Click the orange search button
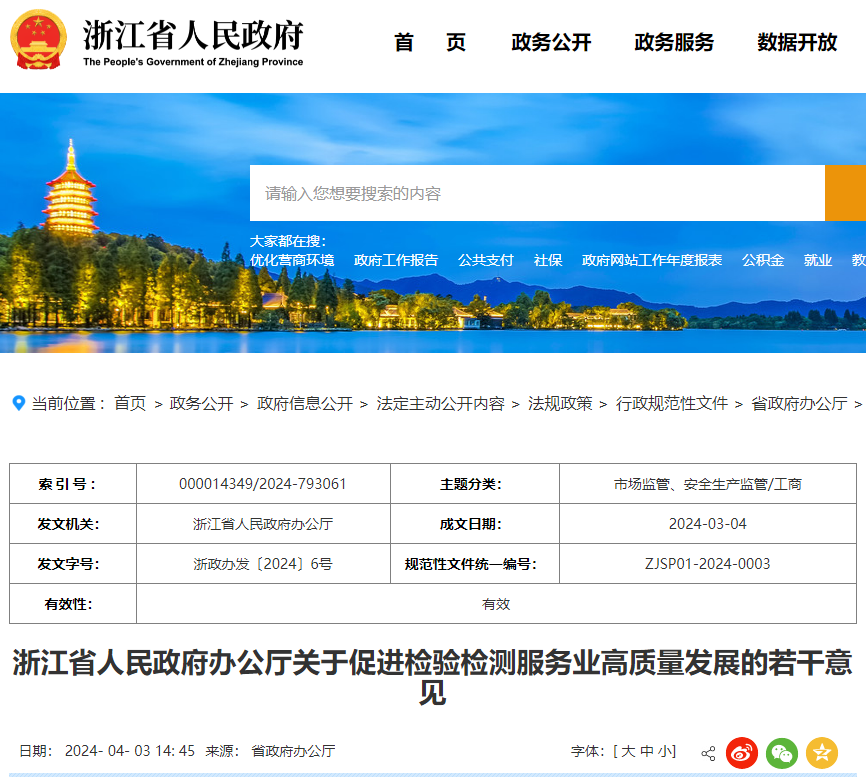The width and height of the screenshot is (866, 782). pos(845,193)
